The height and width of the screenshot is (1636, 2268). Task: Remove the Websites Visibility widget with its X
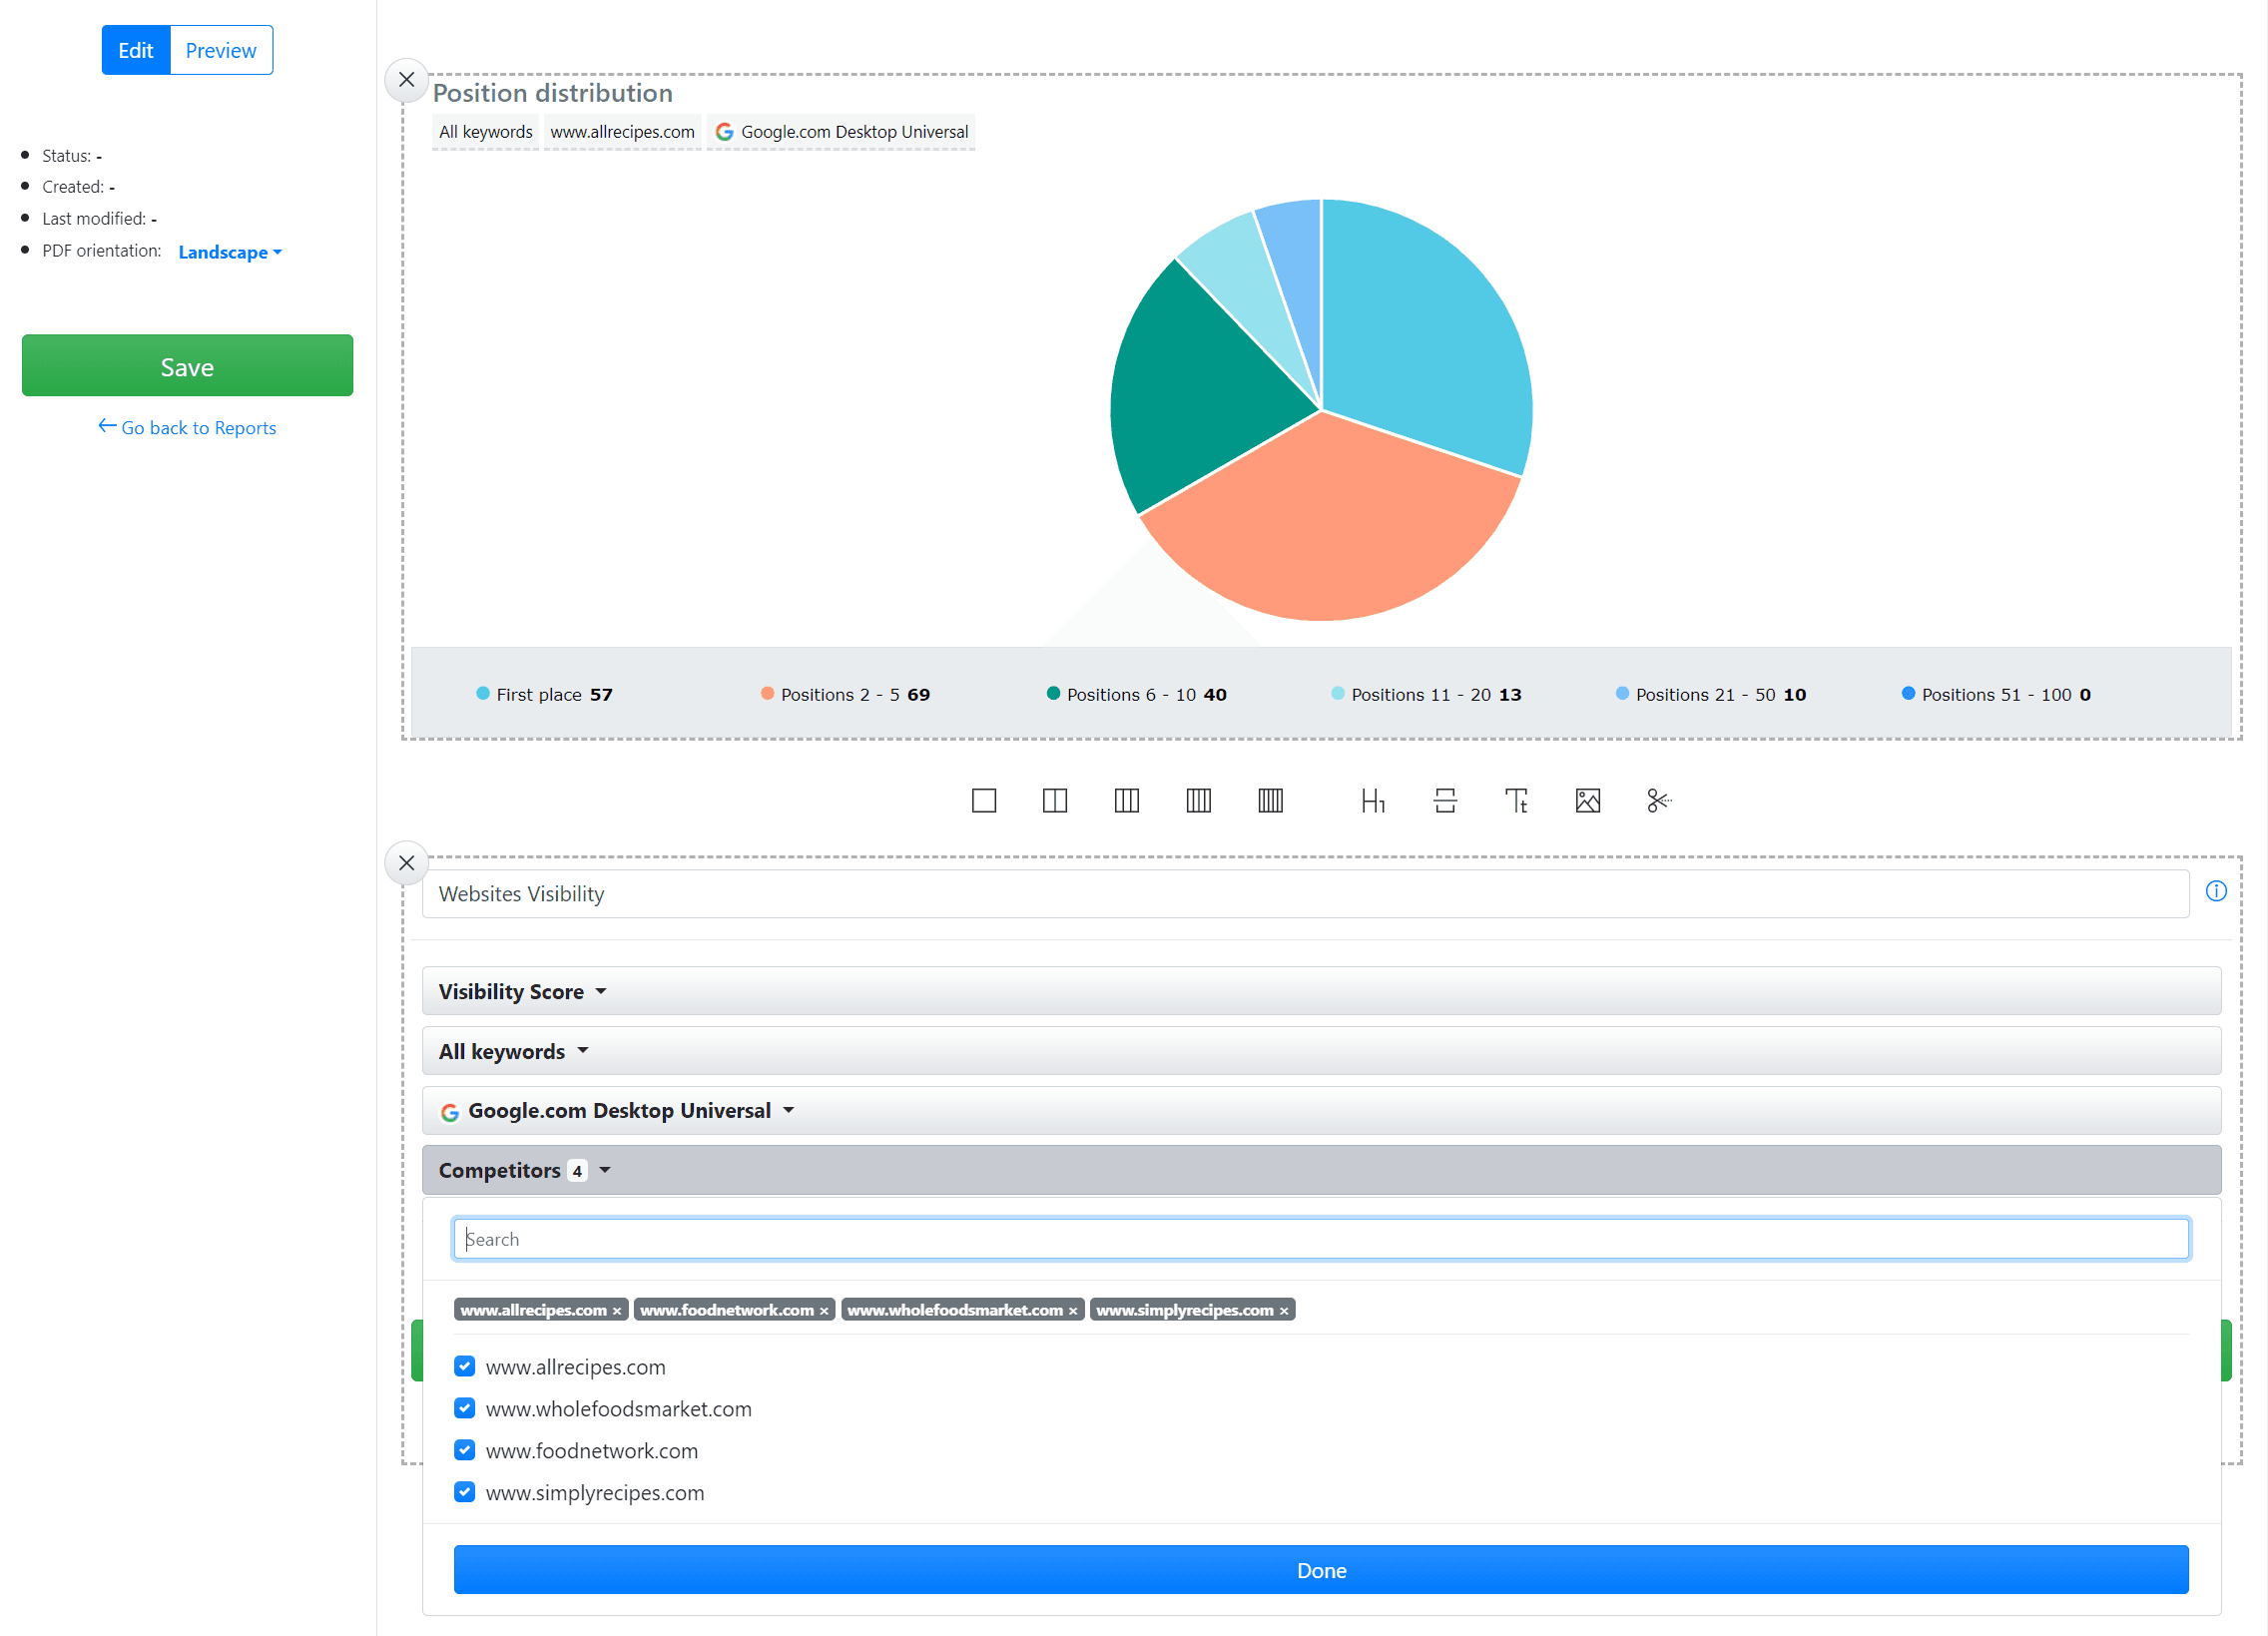point(406,863)
